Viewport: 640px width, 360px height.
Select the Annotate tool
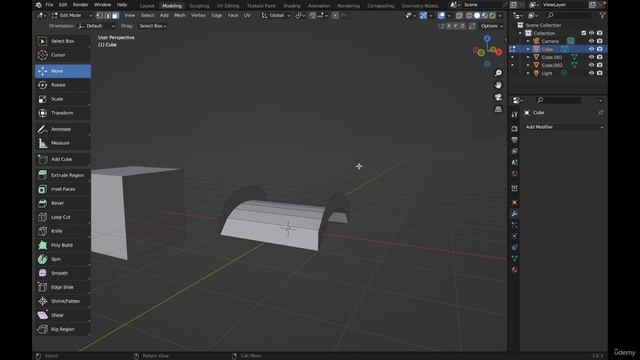click(x=63, y=129)
